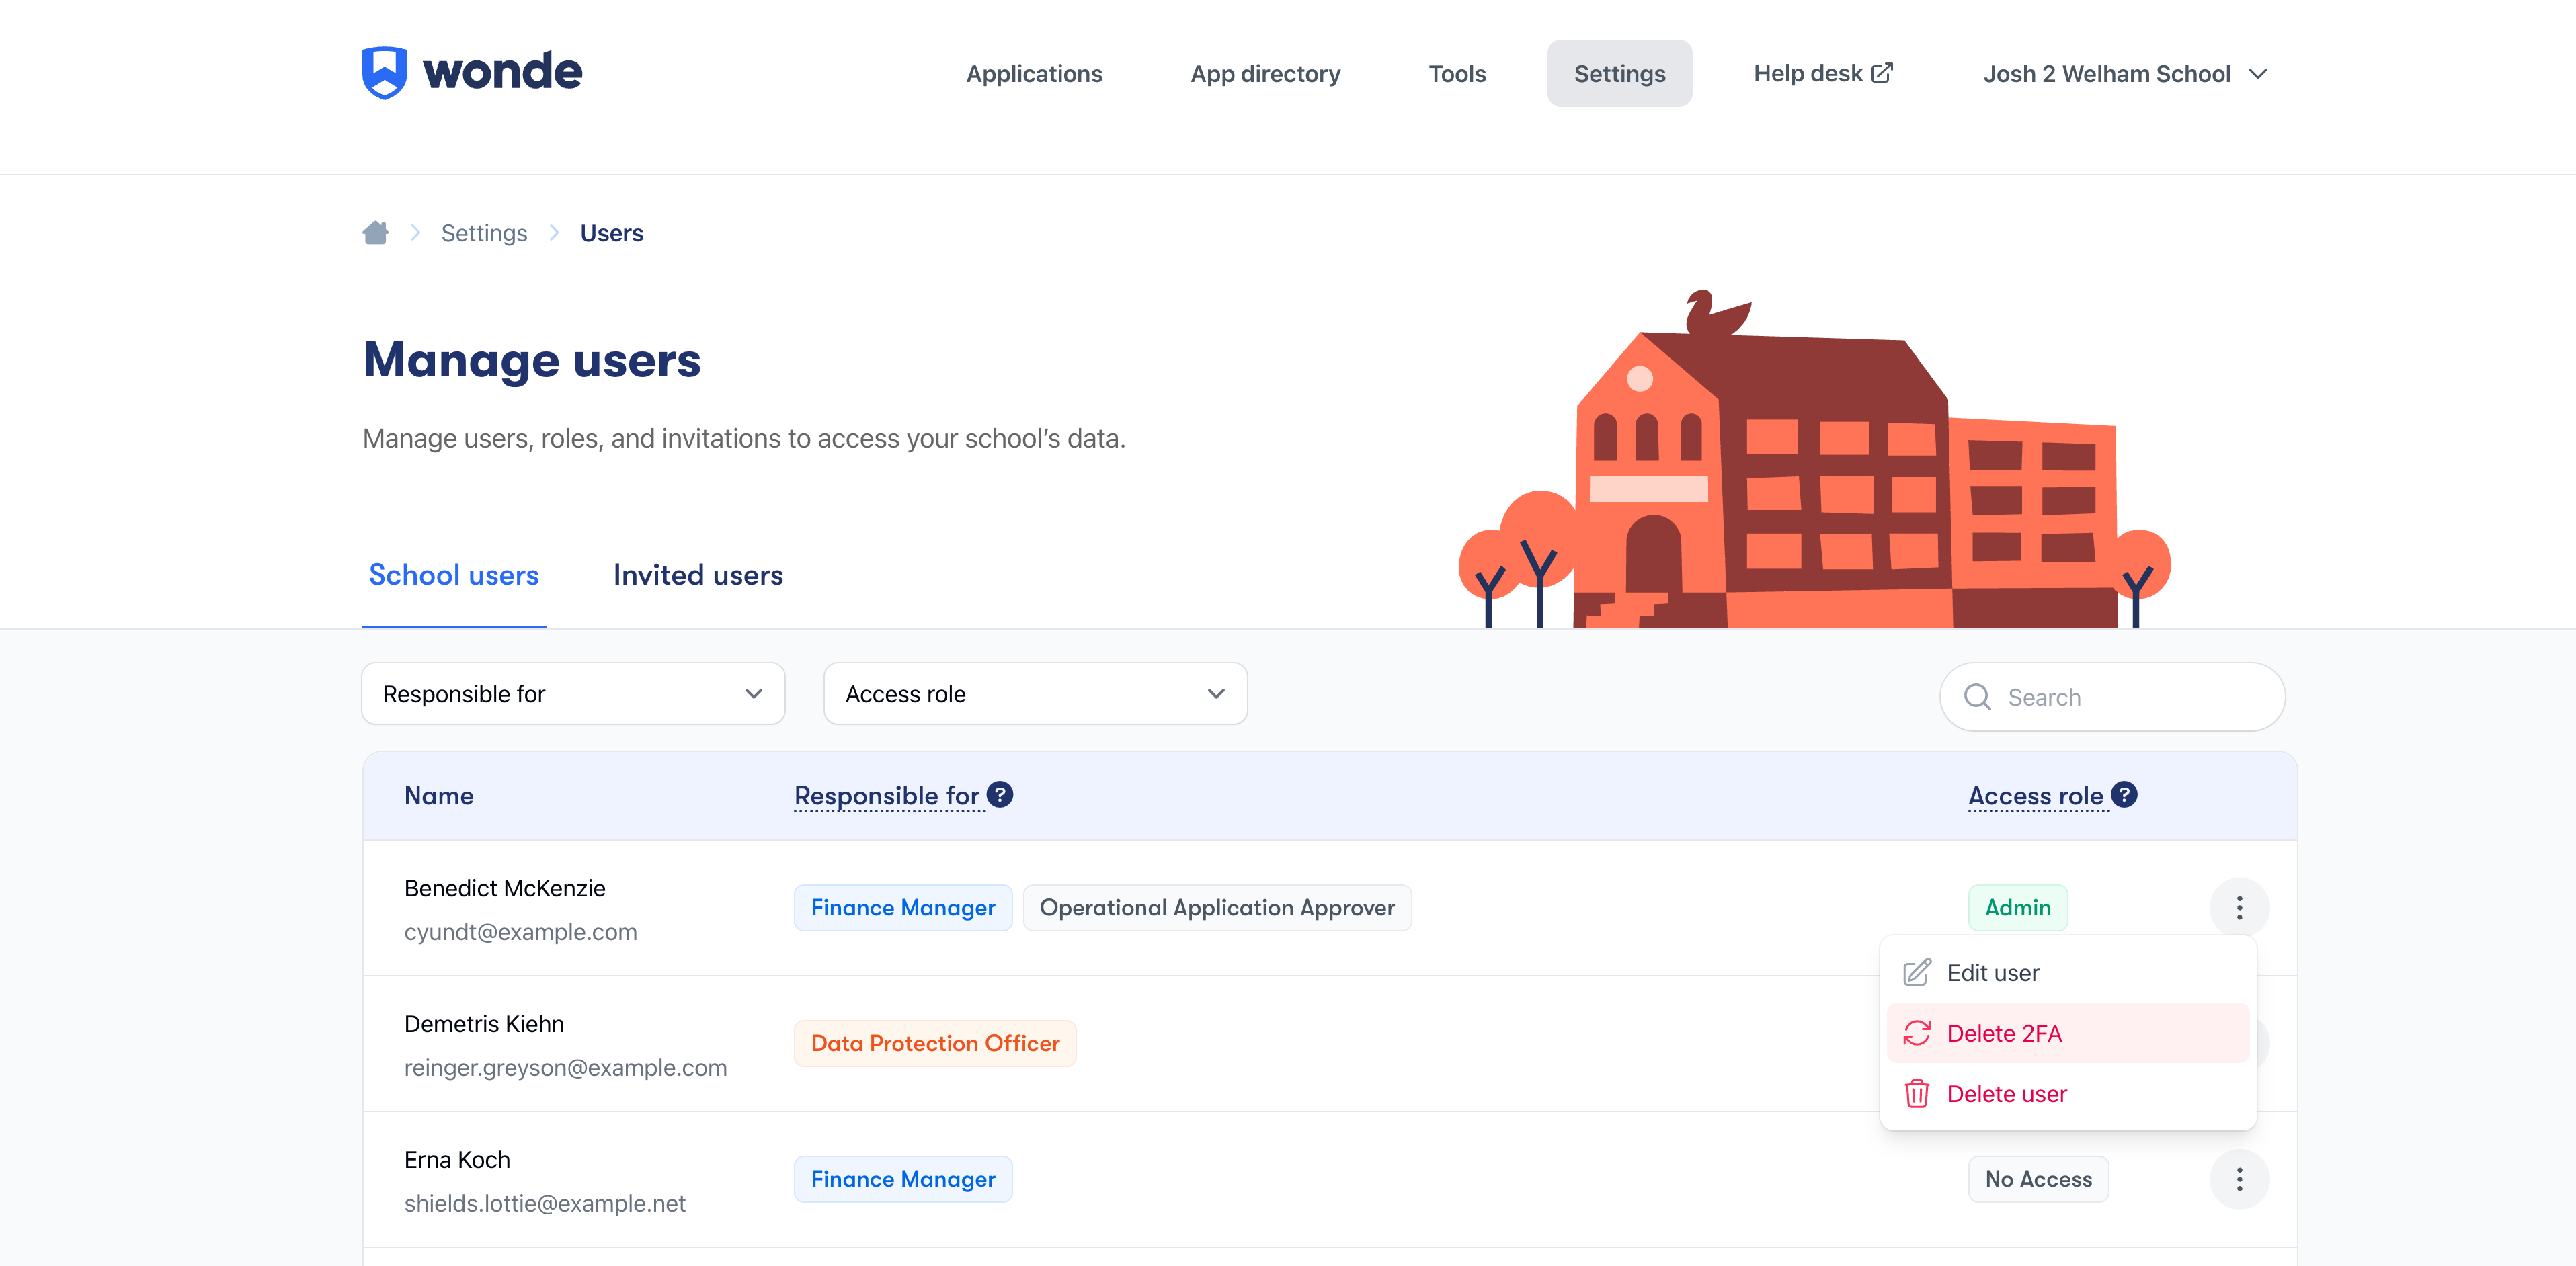The image size is (2576, 1266).
Task: Click the Access role help question icon
Action: 2124,794
